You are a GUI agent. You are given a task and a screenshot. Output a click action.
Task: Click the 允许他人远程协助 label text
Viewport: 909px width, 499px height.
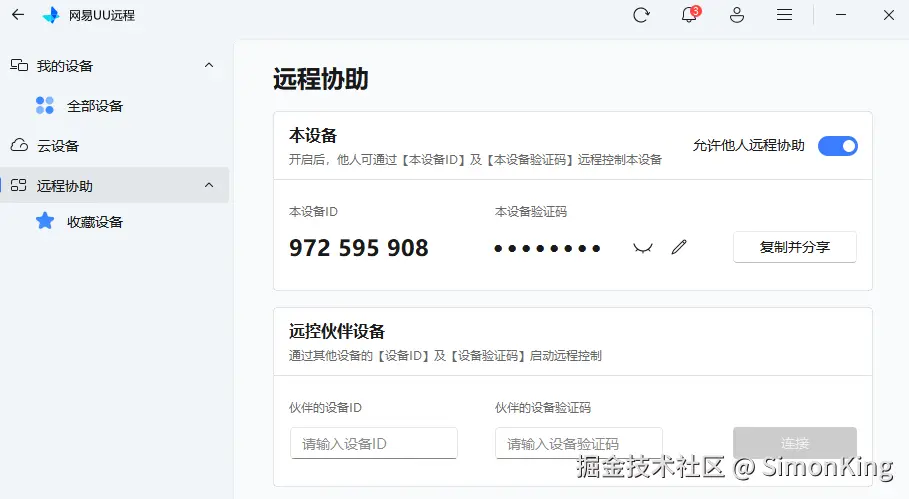[749, 145]
